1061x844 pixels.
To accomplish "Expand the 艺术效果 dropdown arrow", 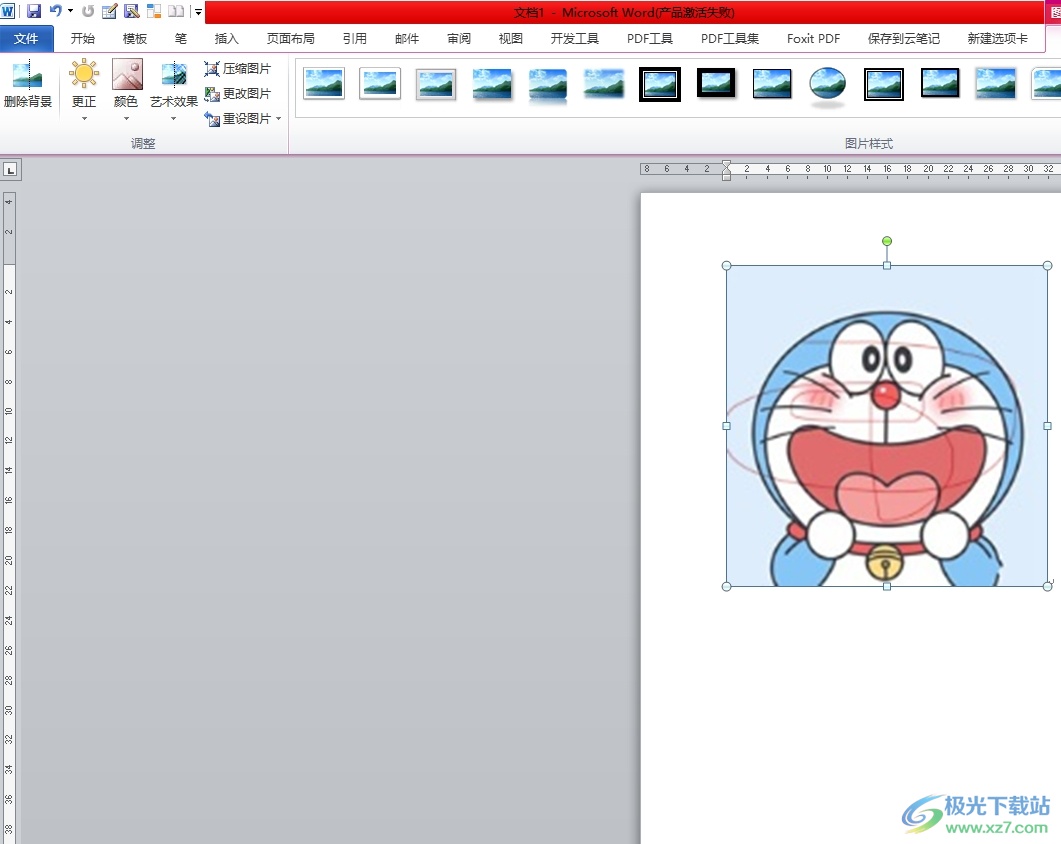I will [173, 118].
